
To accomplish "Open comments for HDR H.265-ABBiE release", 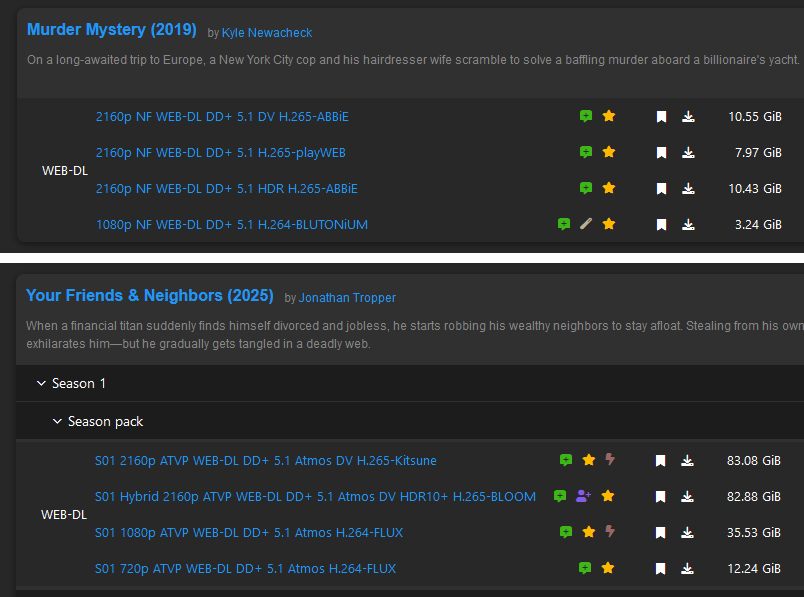I will pos(586,188).
